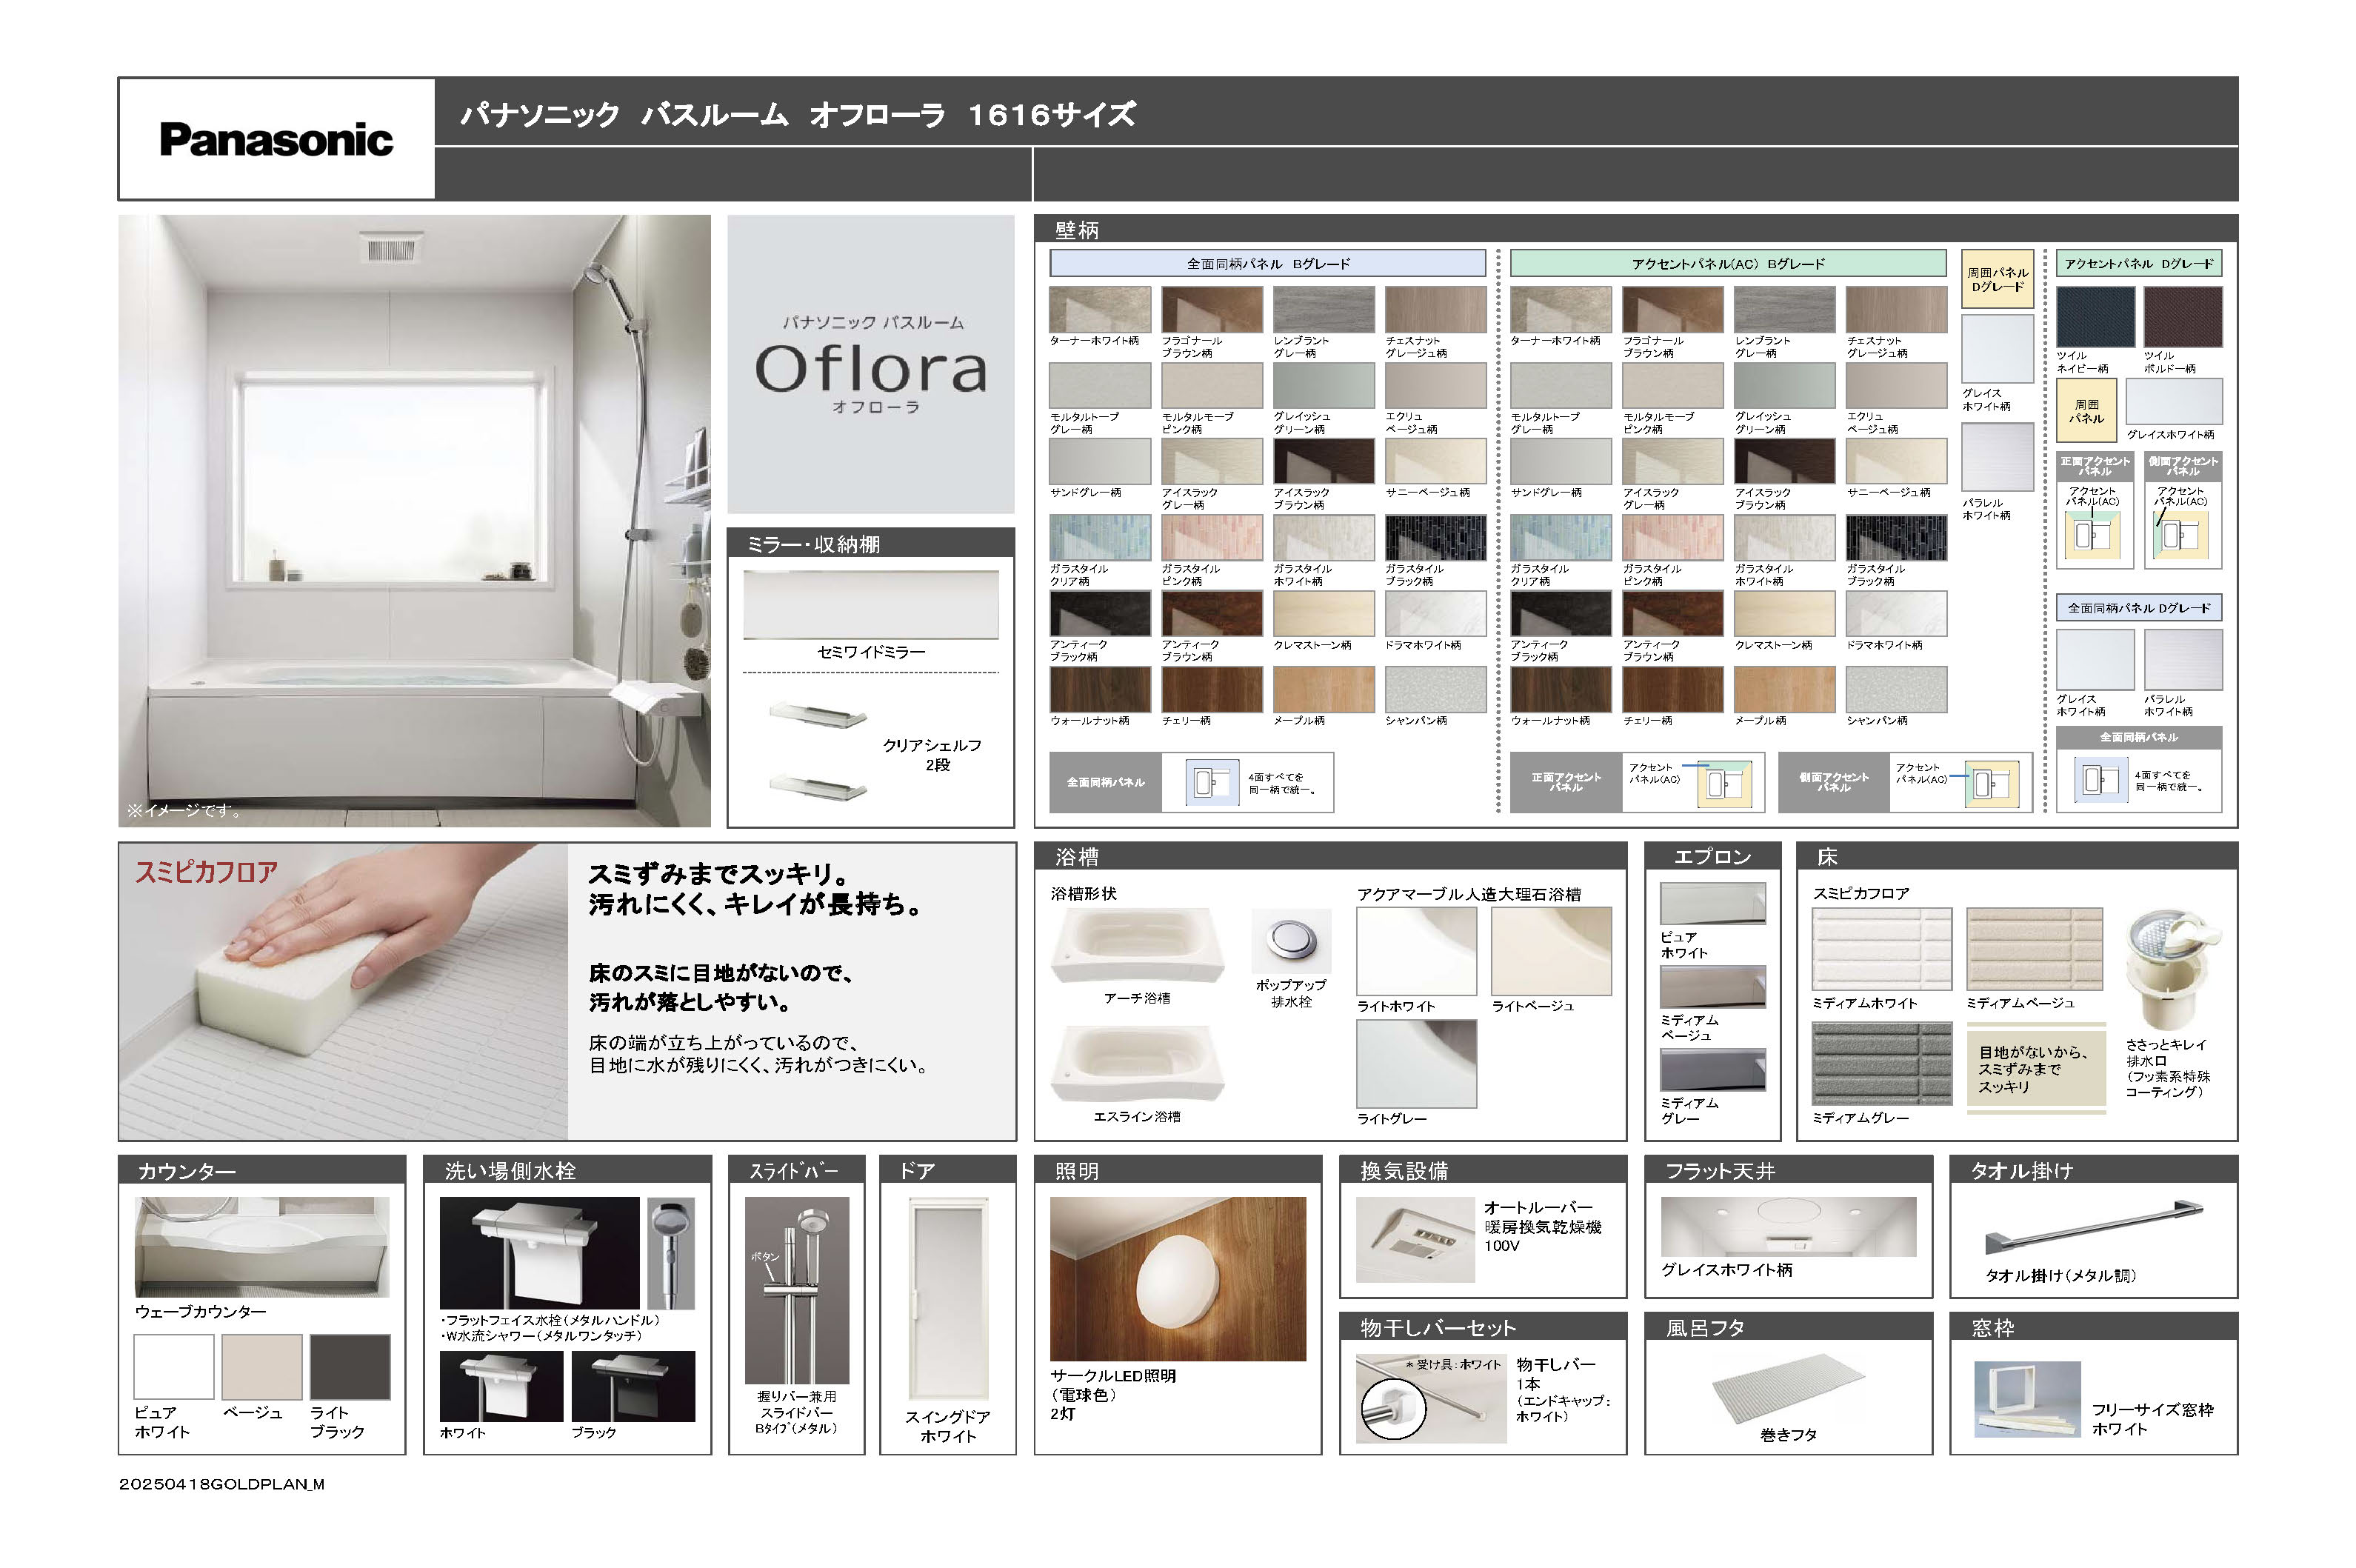Click the ブラック faucet variant image

click(633, 1386)
